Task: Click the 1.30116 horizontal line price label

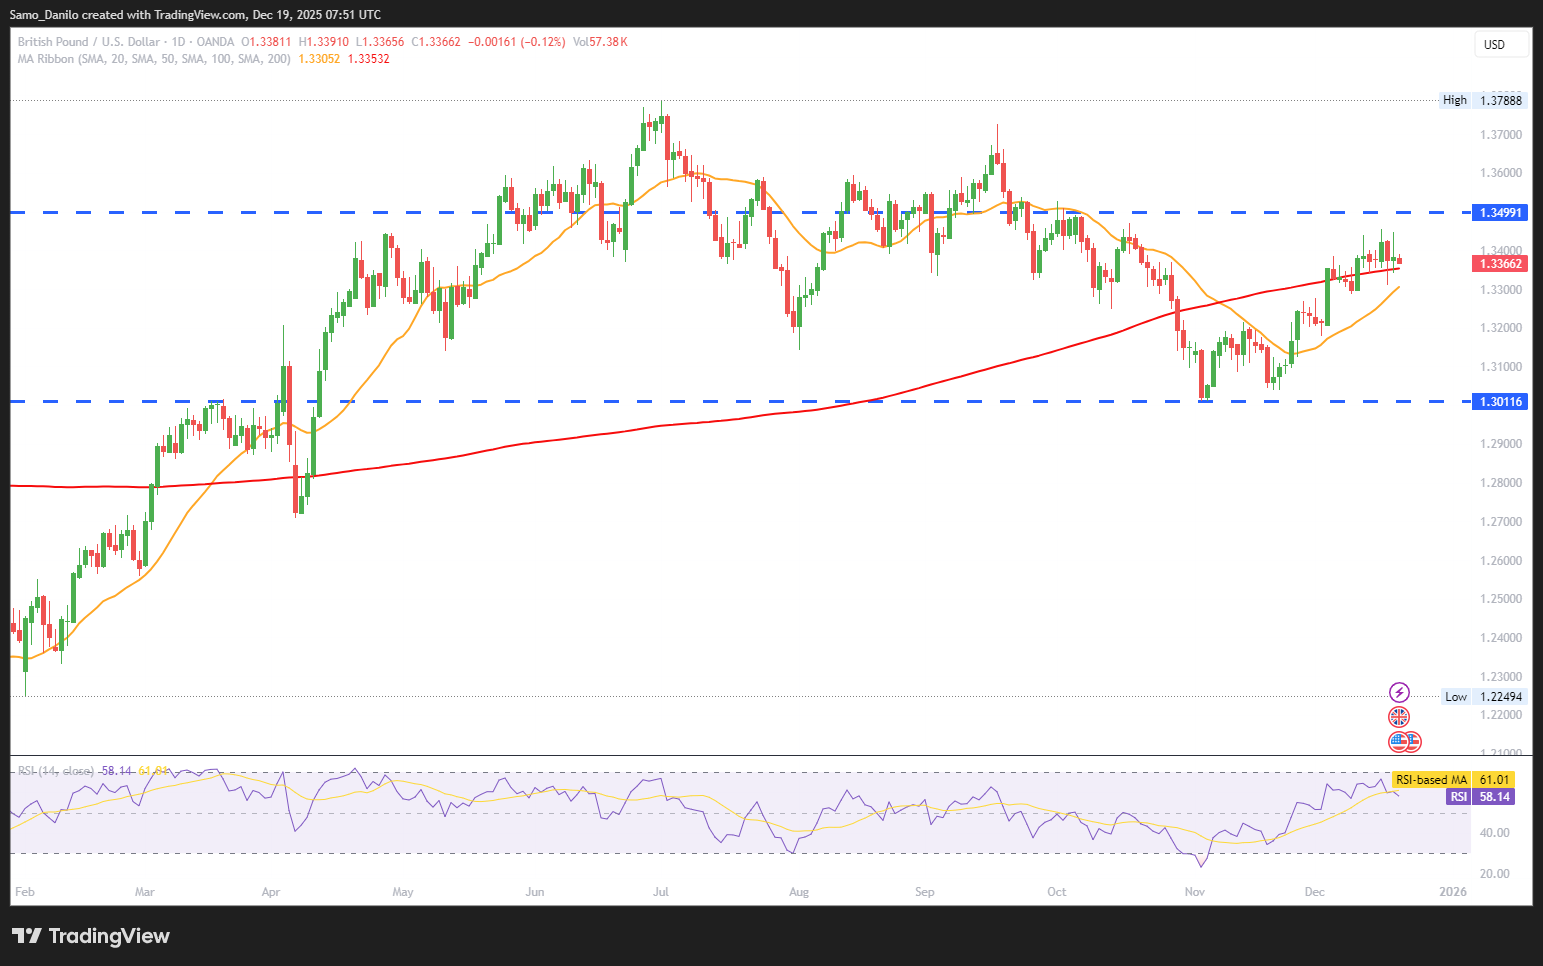Action: coord(1500,402)
